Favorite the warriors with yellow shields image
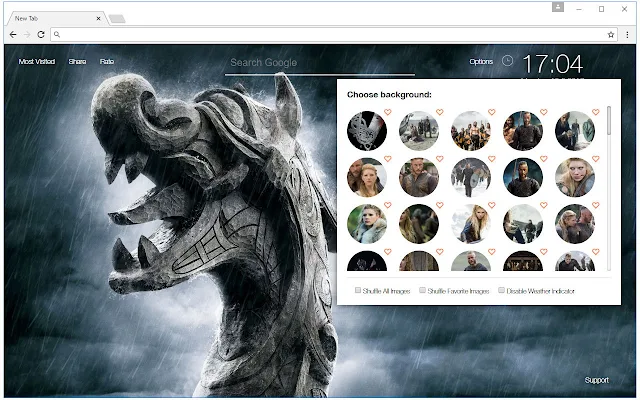Screen dimensions: 640x400 [x=491, y=112]
